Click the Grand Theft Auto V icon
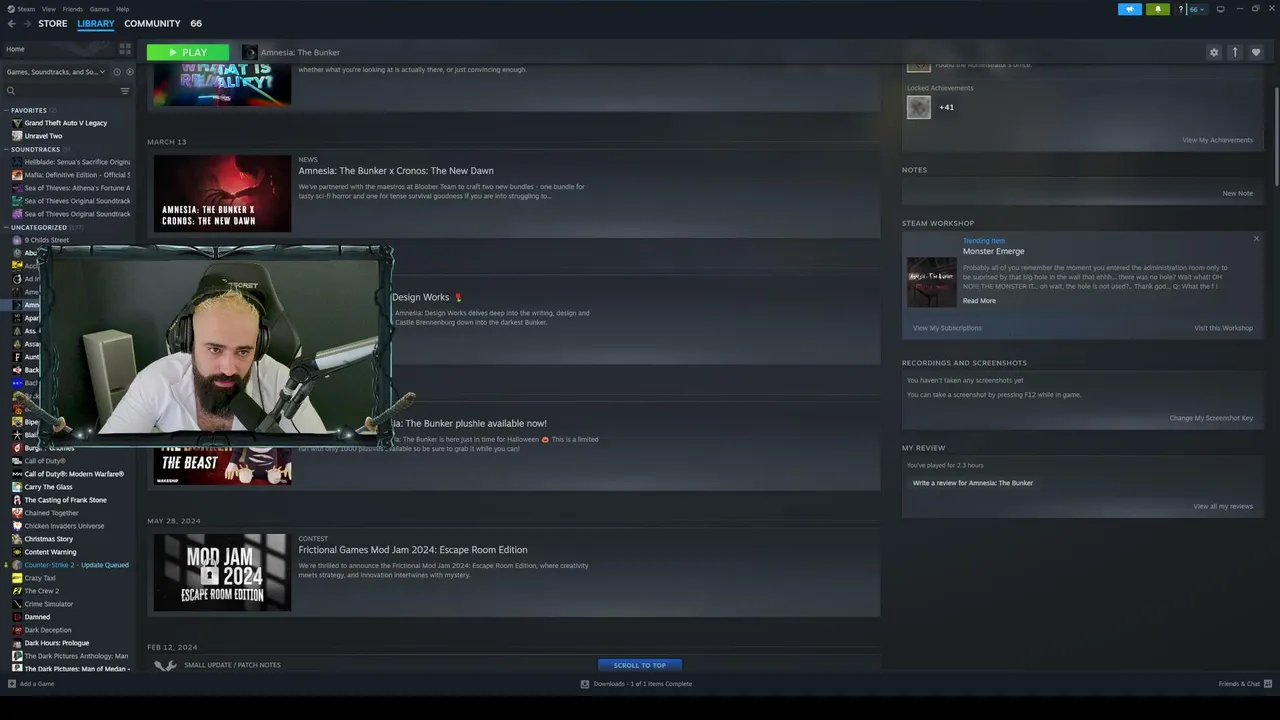This screenshot has height=720, width=1280. [x=17, y=123]
